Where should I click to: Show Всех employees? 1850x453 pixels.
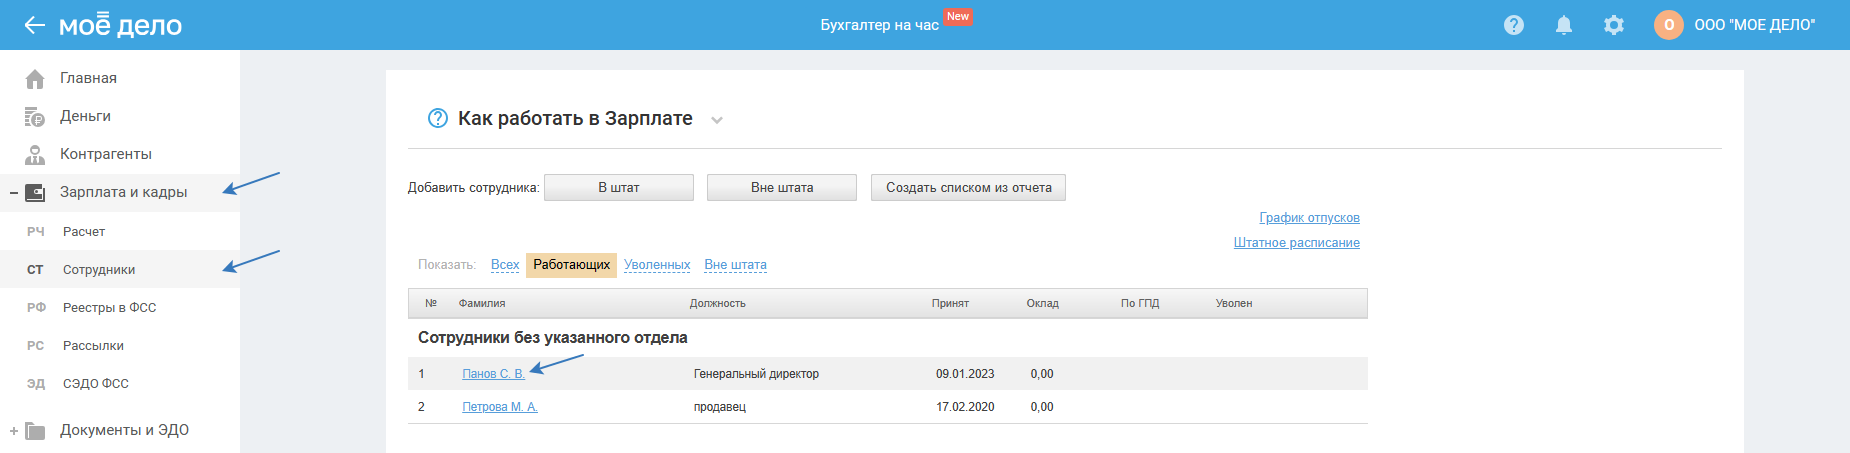click(505, 265)
